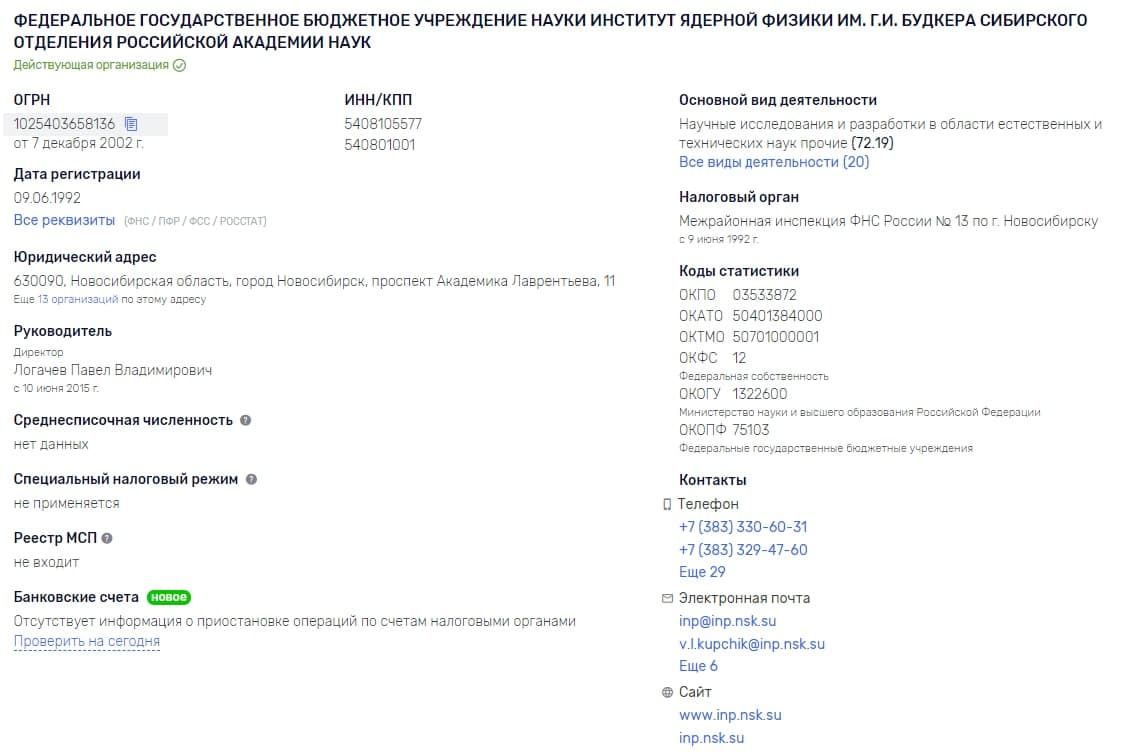Expand the 29 more phone numbers
This screenshot has height=754, width=1133.
click(x=702, y=572)
